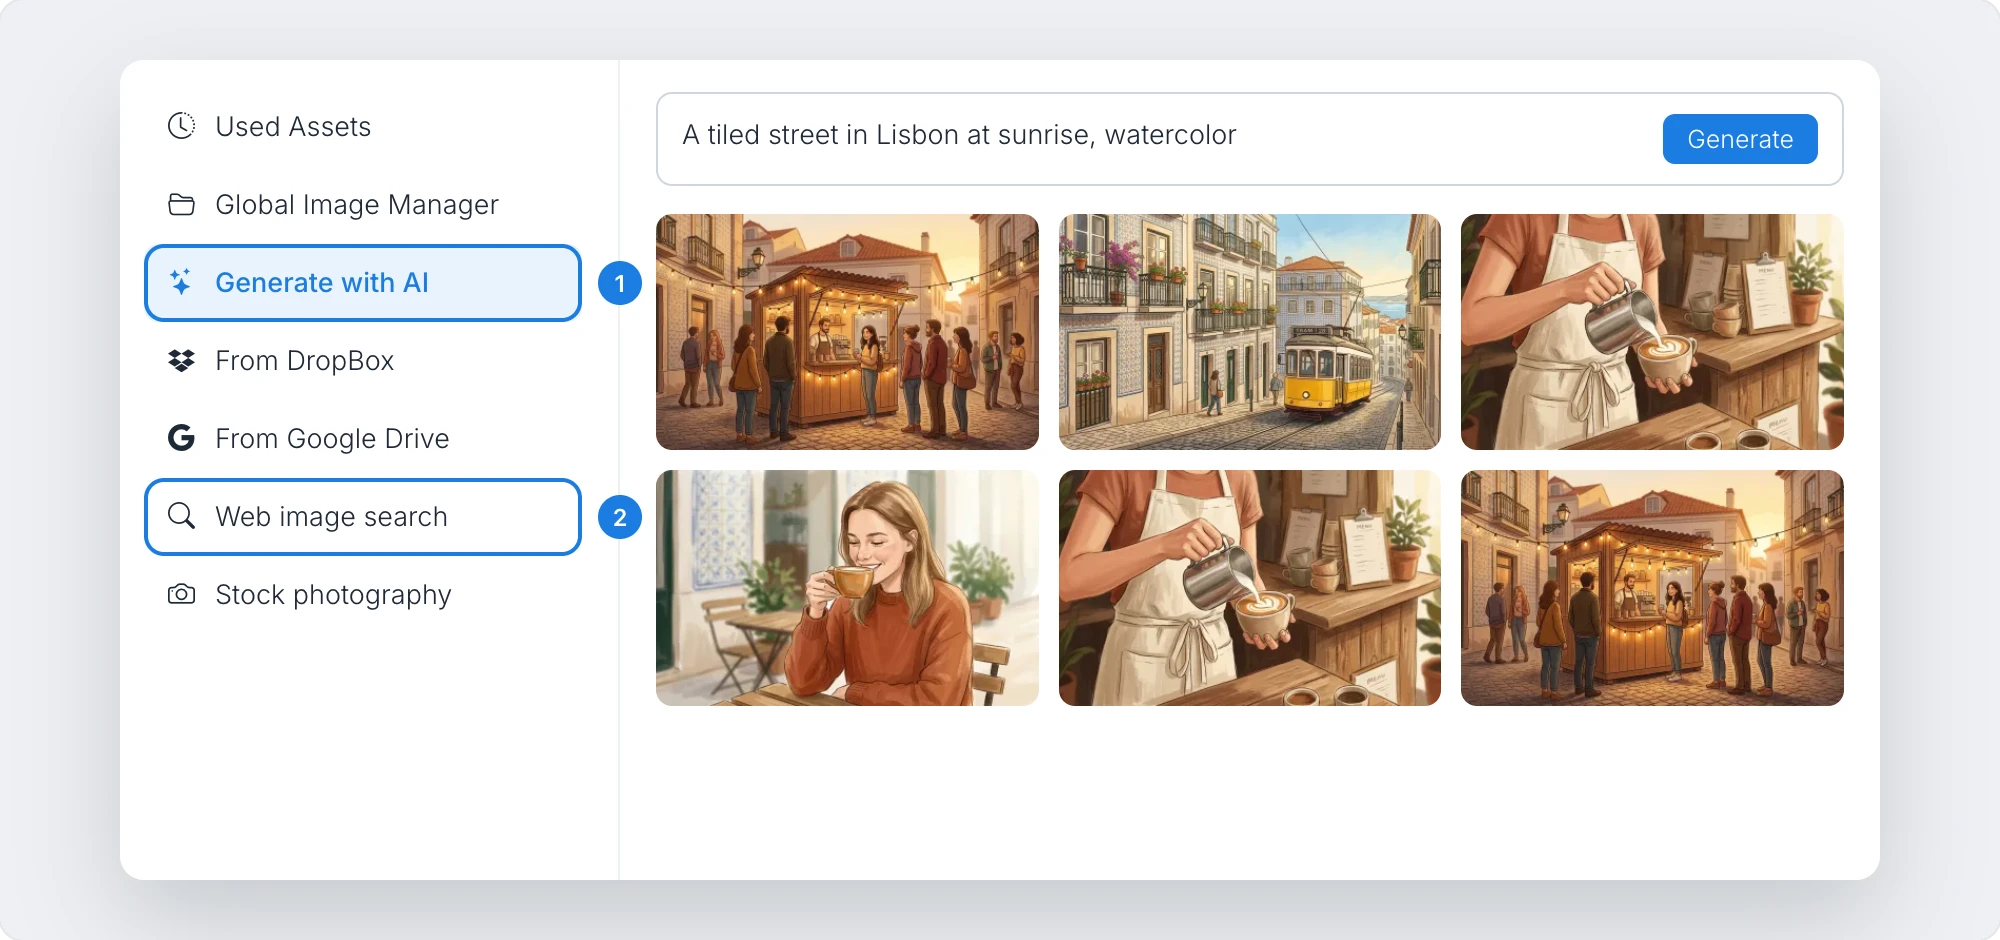Screen dimensions: 2000x940
Task: Select the top-row barista pouring latte image
Action: 1652,332
